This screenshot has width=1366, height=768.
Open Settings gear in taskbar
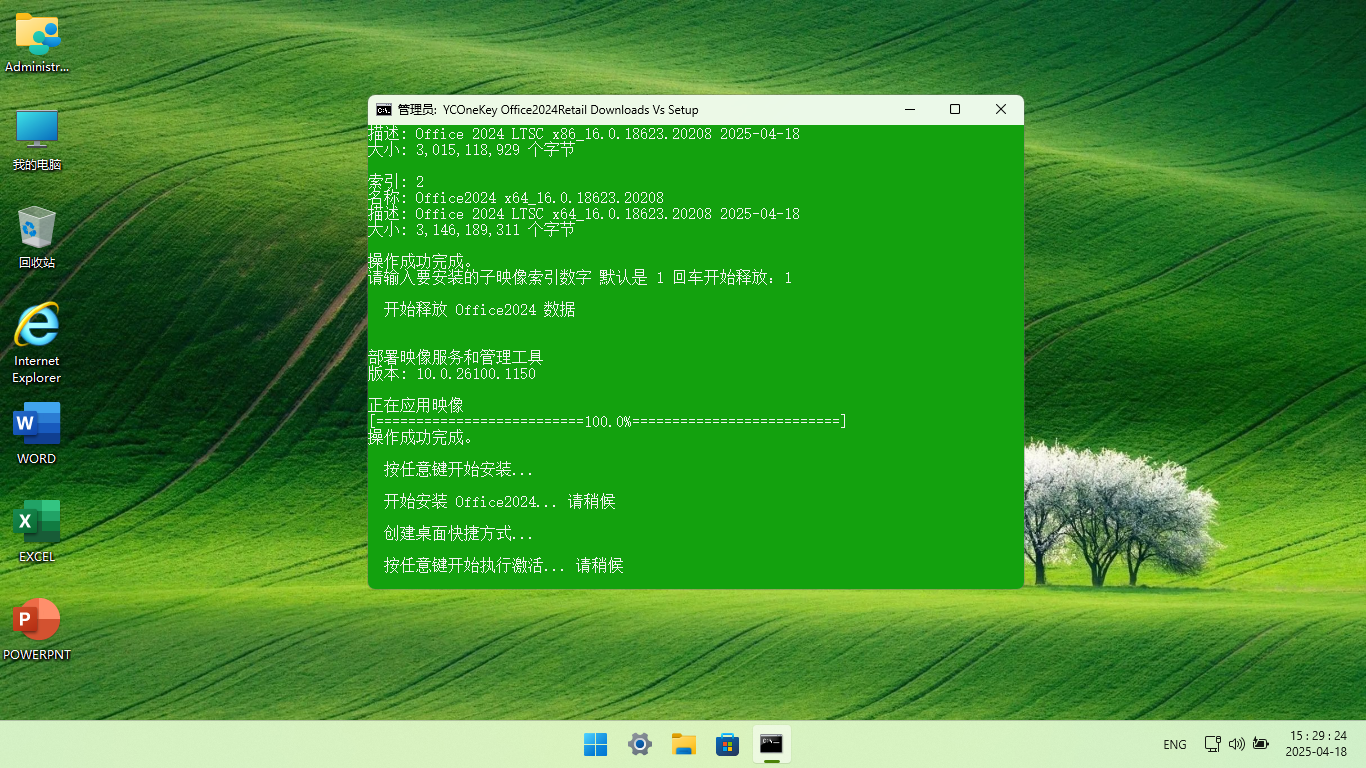640,744
